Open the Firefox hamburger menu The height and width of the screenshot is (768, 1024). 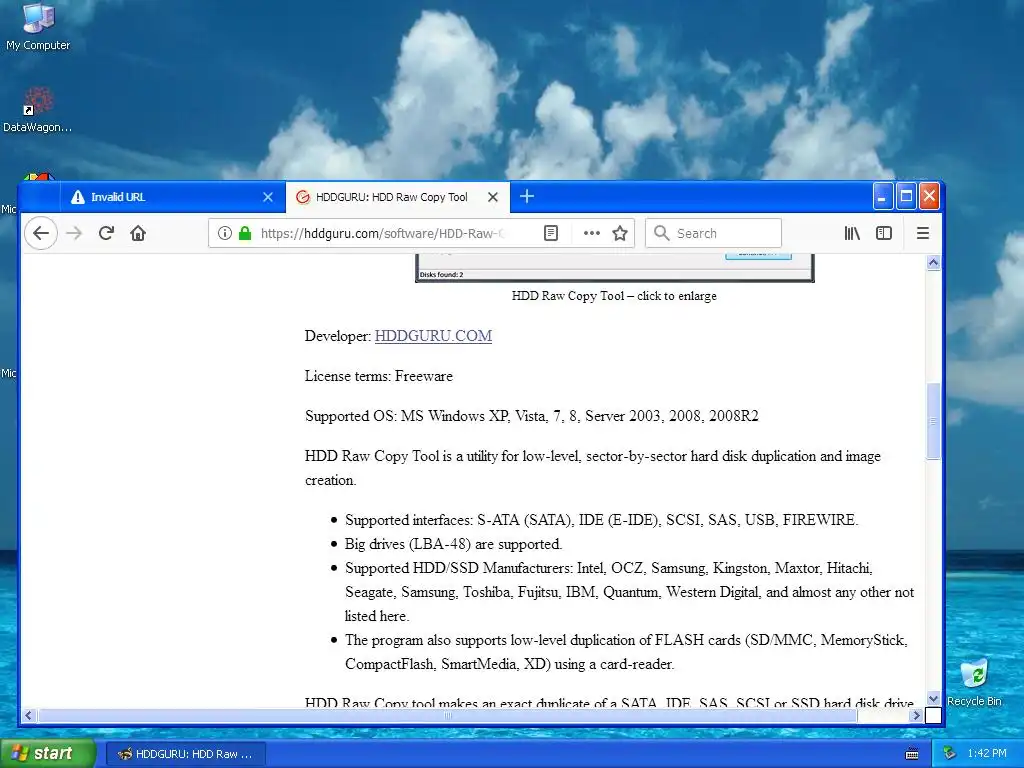[x=923, y=233]
